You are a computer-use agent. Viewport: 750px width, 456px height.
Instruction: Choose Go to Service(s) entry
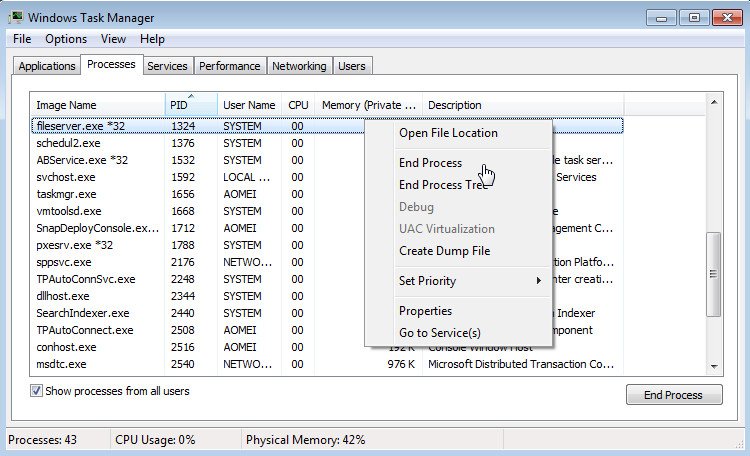coord(439,333)
